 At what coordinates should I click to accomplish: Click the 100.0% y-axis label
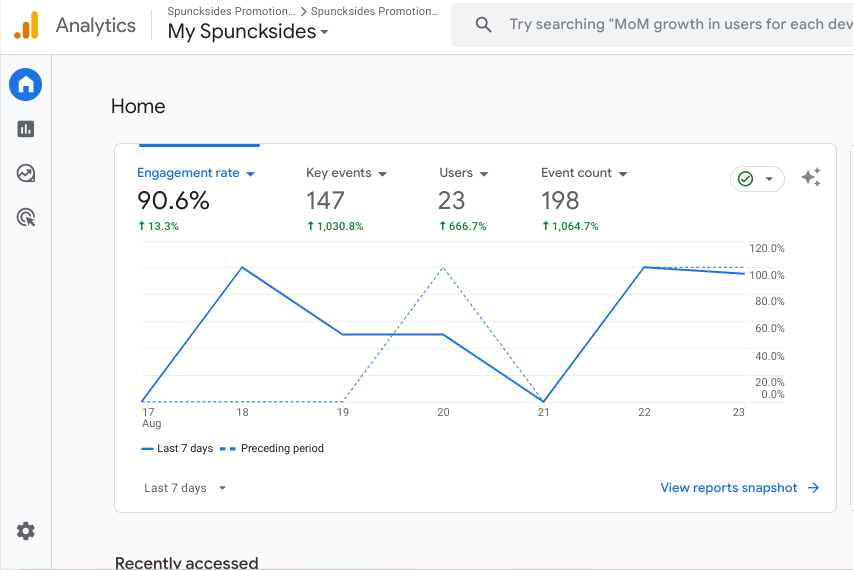(767, 275)
